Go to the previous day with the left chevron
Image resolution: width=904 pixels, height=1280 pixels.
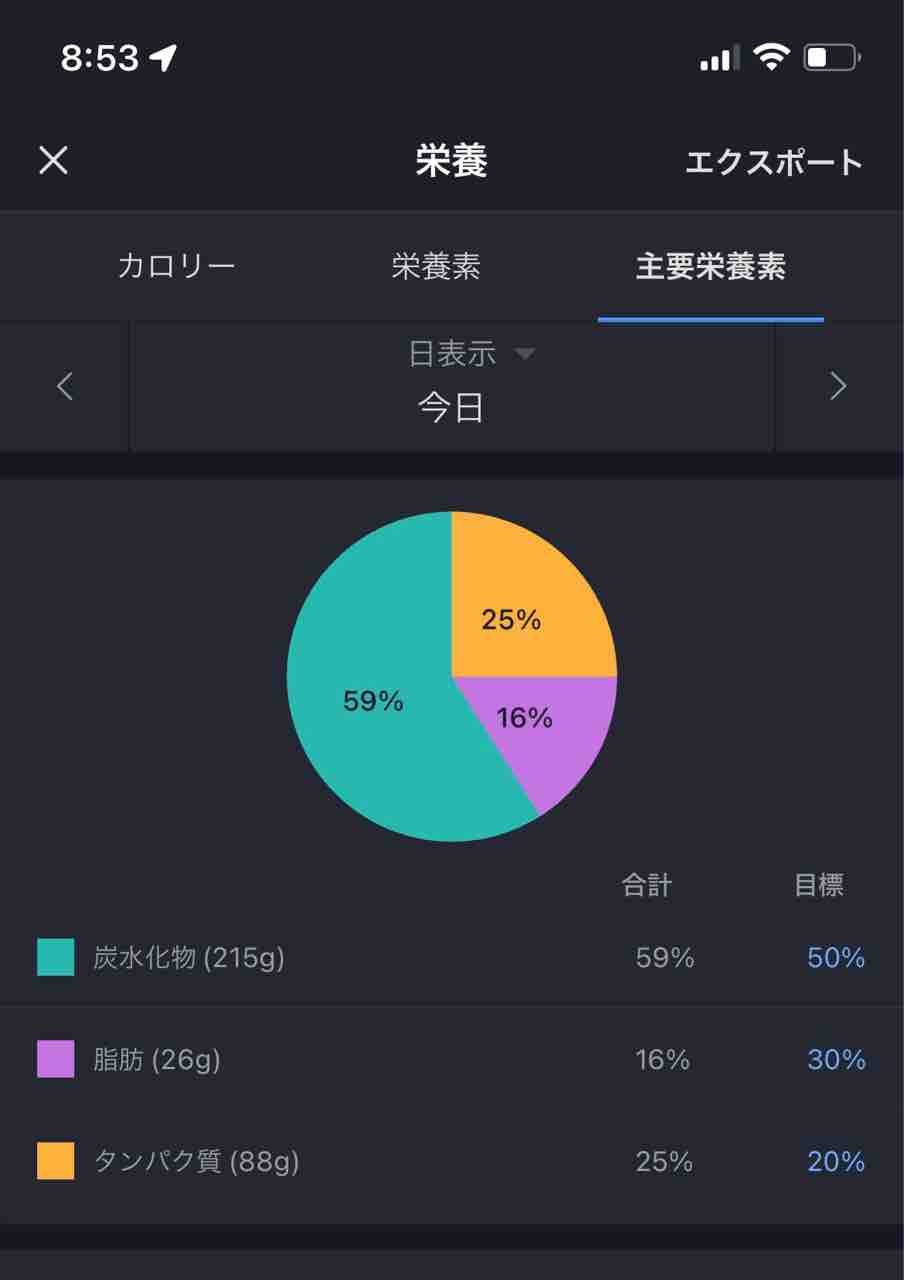[65, 386]
